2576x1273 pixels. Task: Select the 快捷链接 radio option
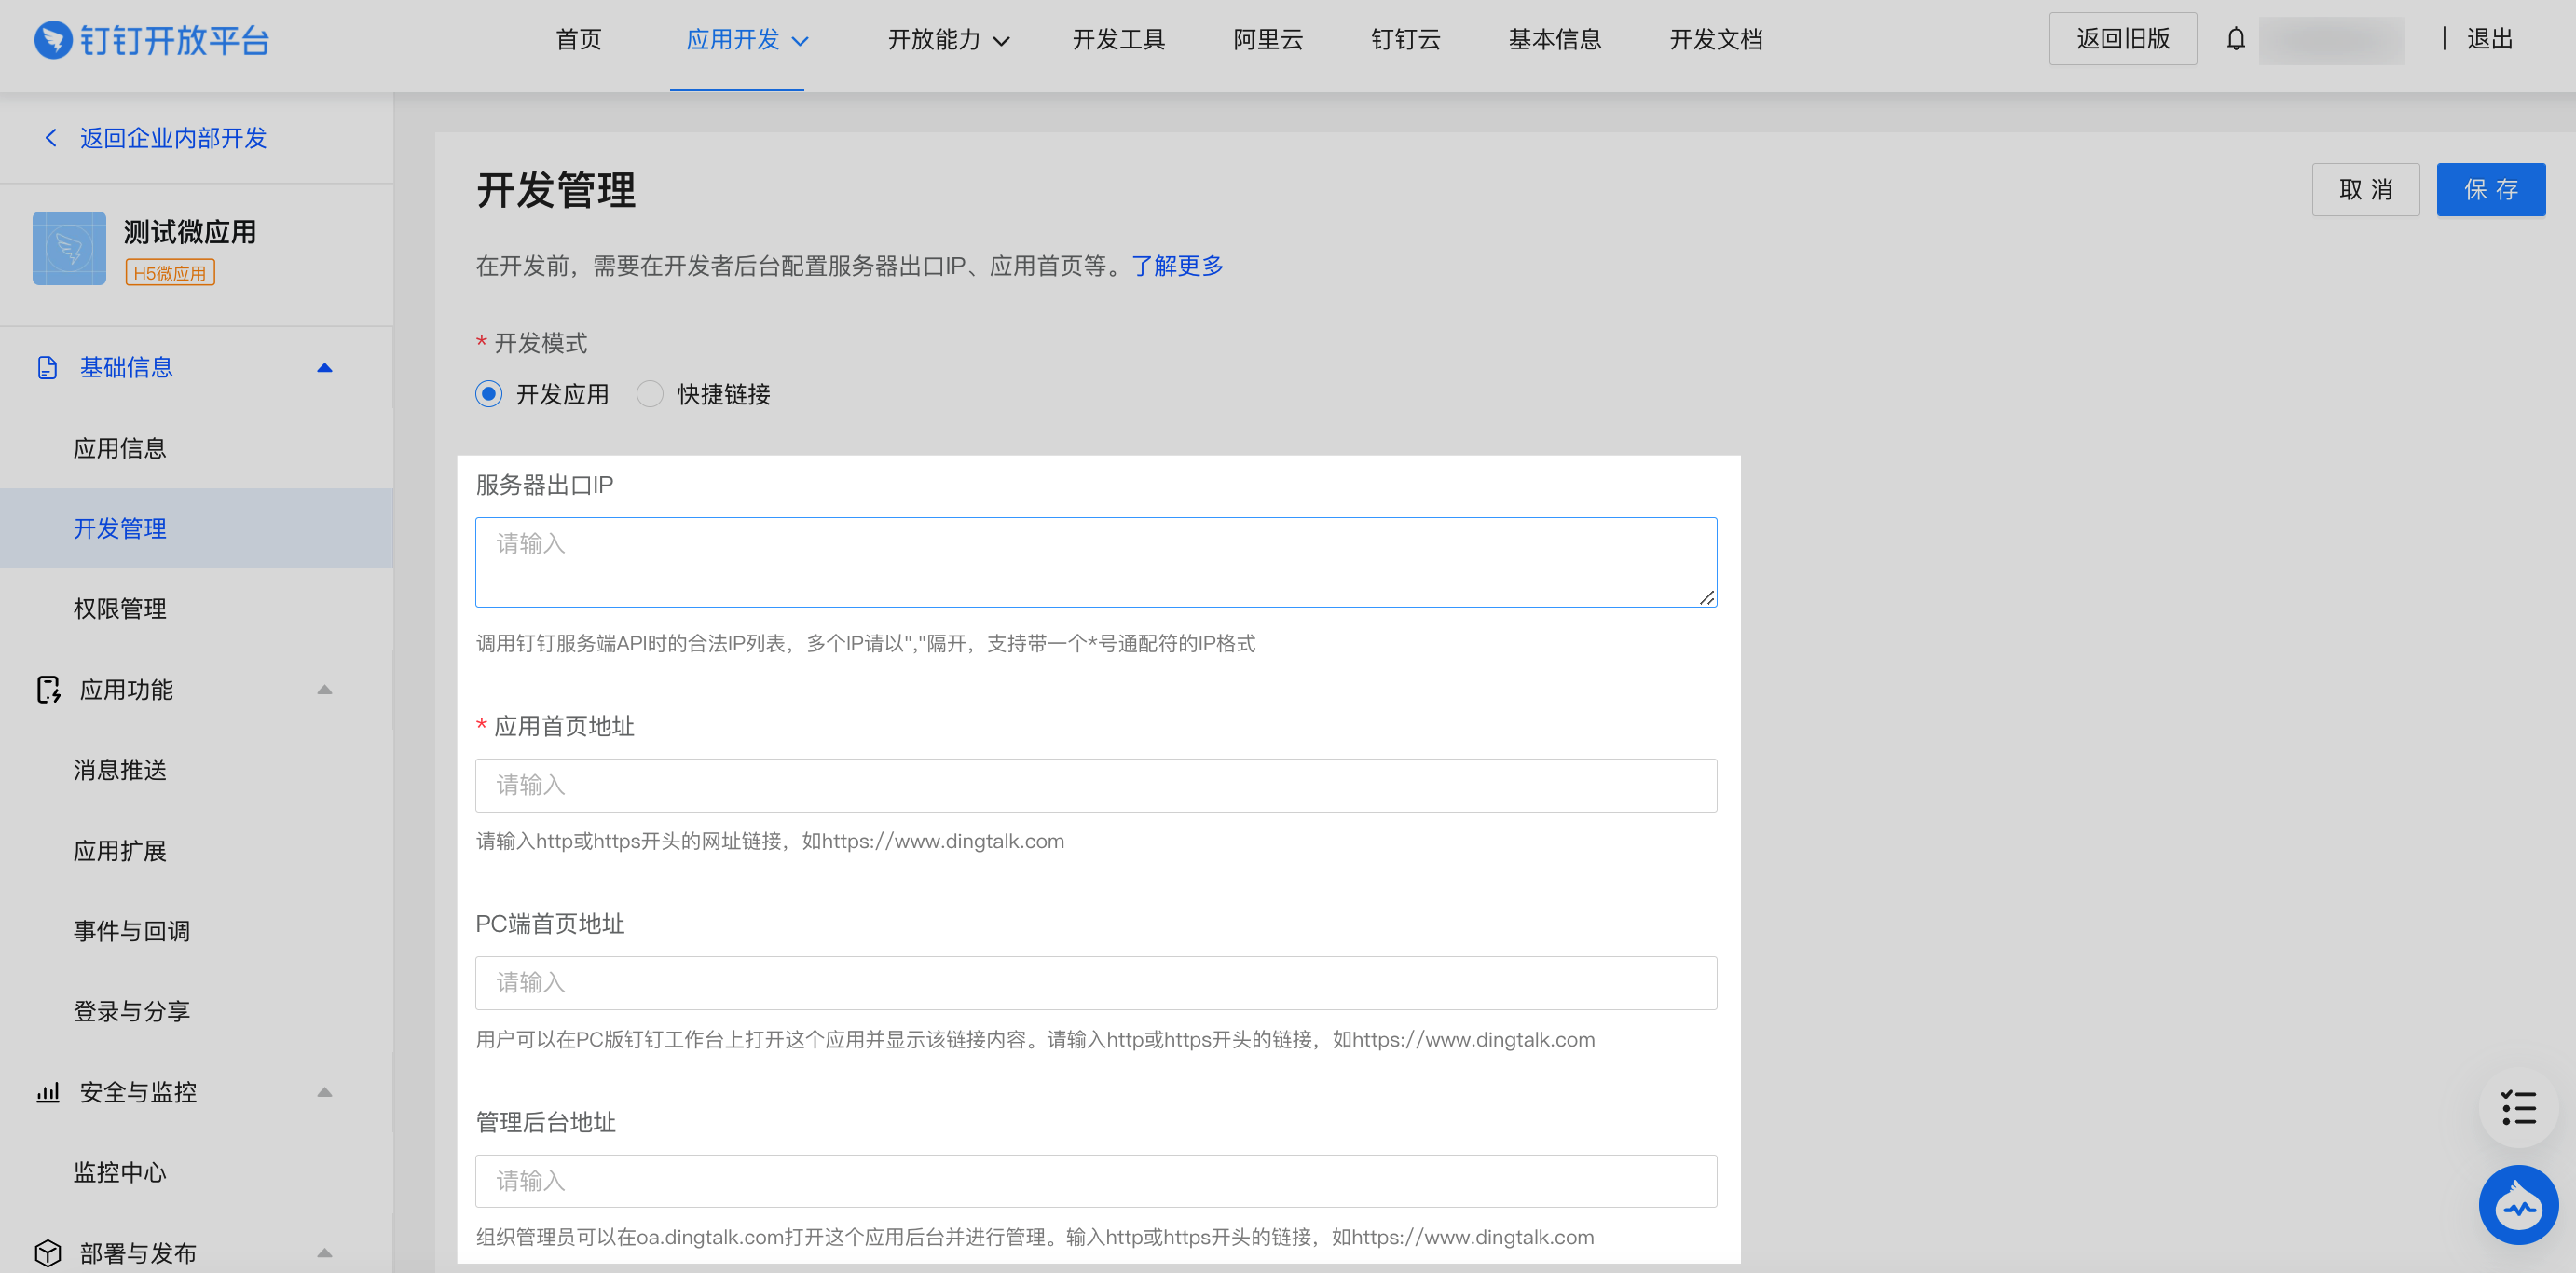coord(650,394)
